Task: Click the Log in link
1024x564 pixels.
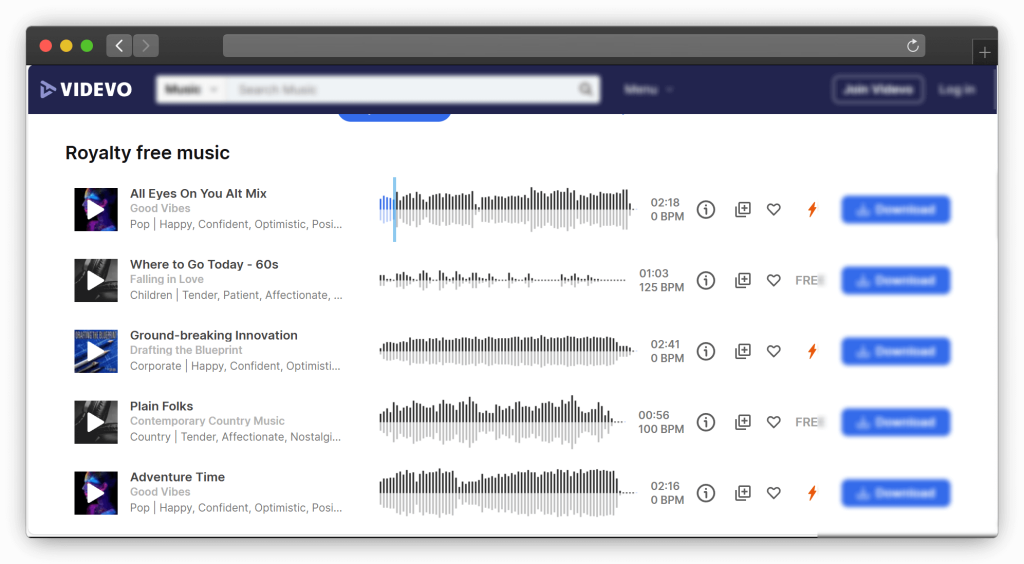Action: point(956,90)
